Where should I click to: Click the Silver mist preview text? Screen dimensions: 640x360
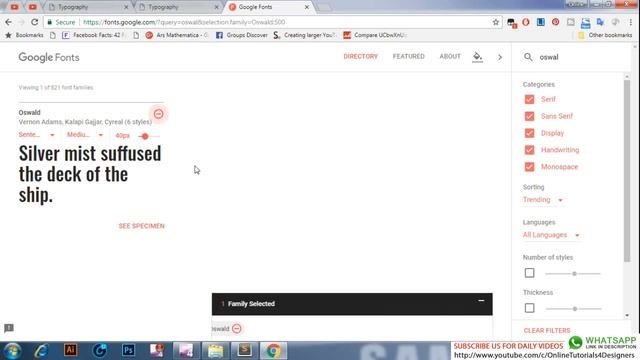tap(90, 174)
